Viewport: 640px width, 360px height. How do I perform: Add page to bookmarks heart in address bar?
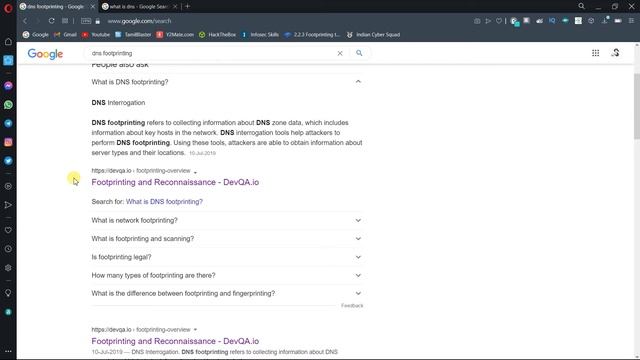pyautogui.click(x=499, y=21)
